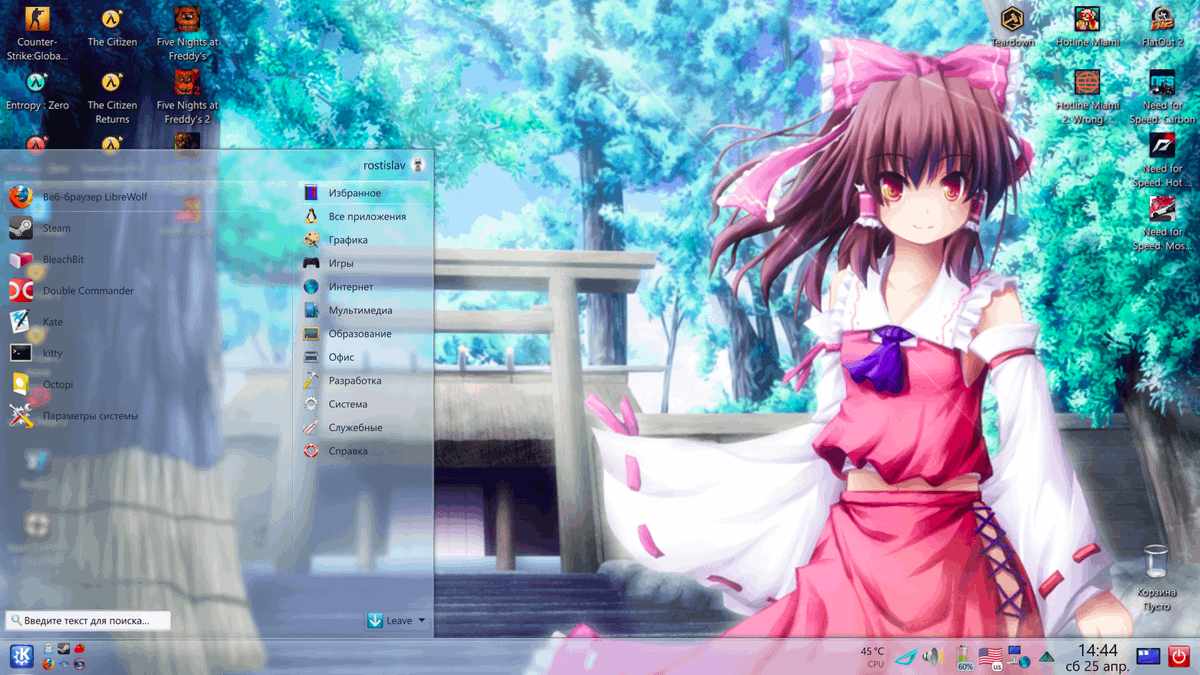Image resolution: width=1200 pixels, height=675 pixels.
Task: Switch the us keyboard layout in the tray
Action: 990,657
